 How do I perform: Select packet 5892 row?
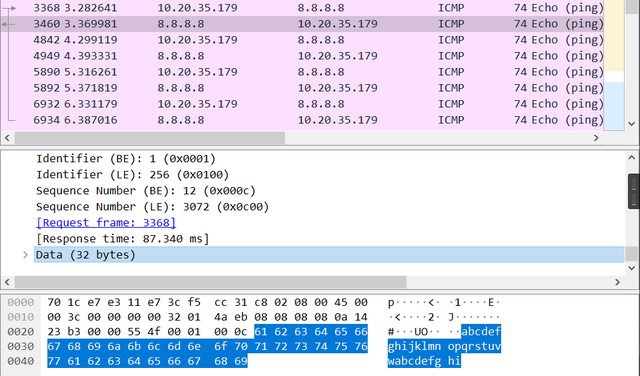point(302,88)
